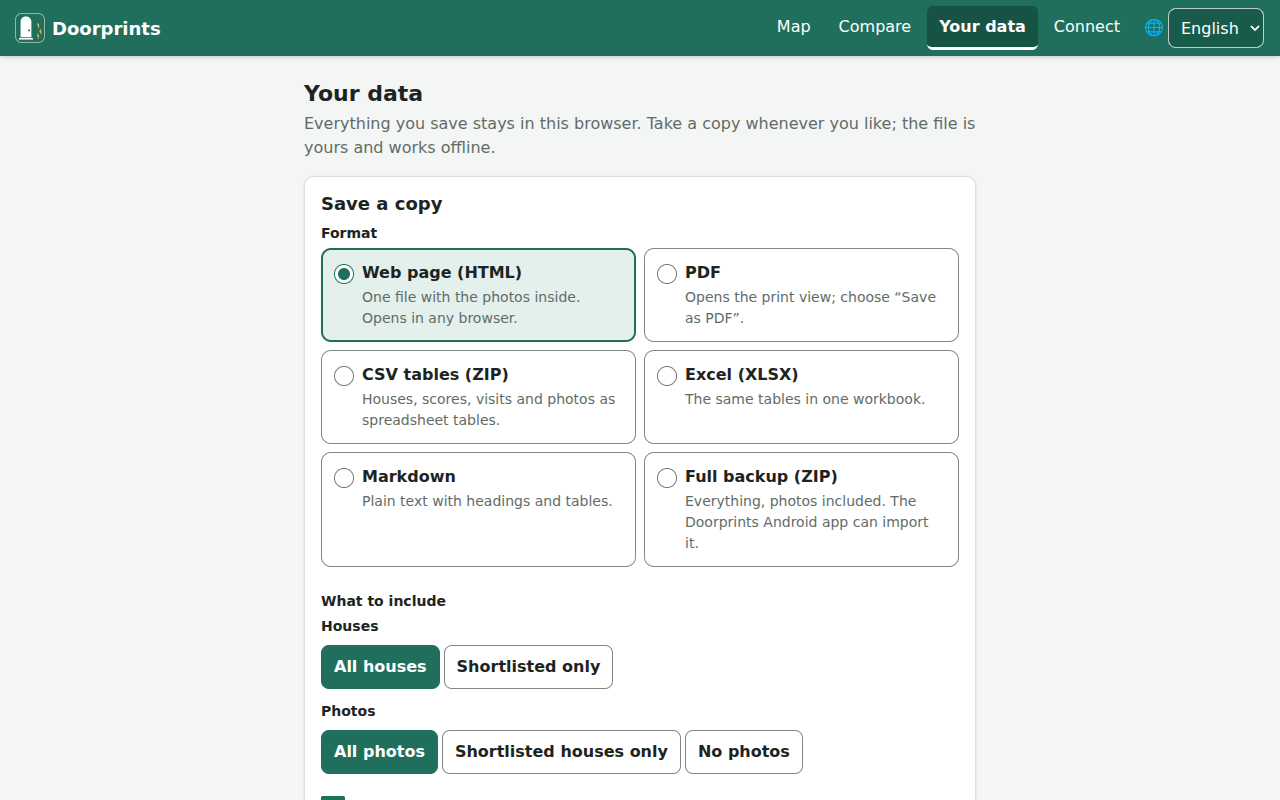Click the All houses button
This screenshot has width=1280, height=800.
pyautogui.click(x=380, y=667)
